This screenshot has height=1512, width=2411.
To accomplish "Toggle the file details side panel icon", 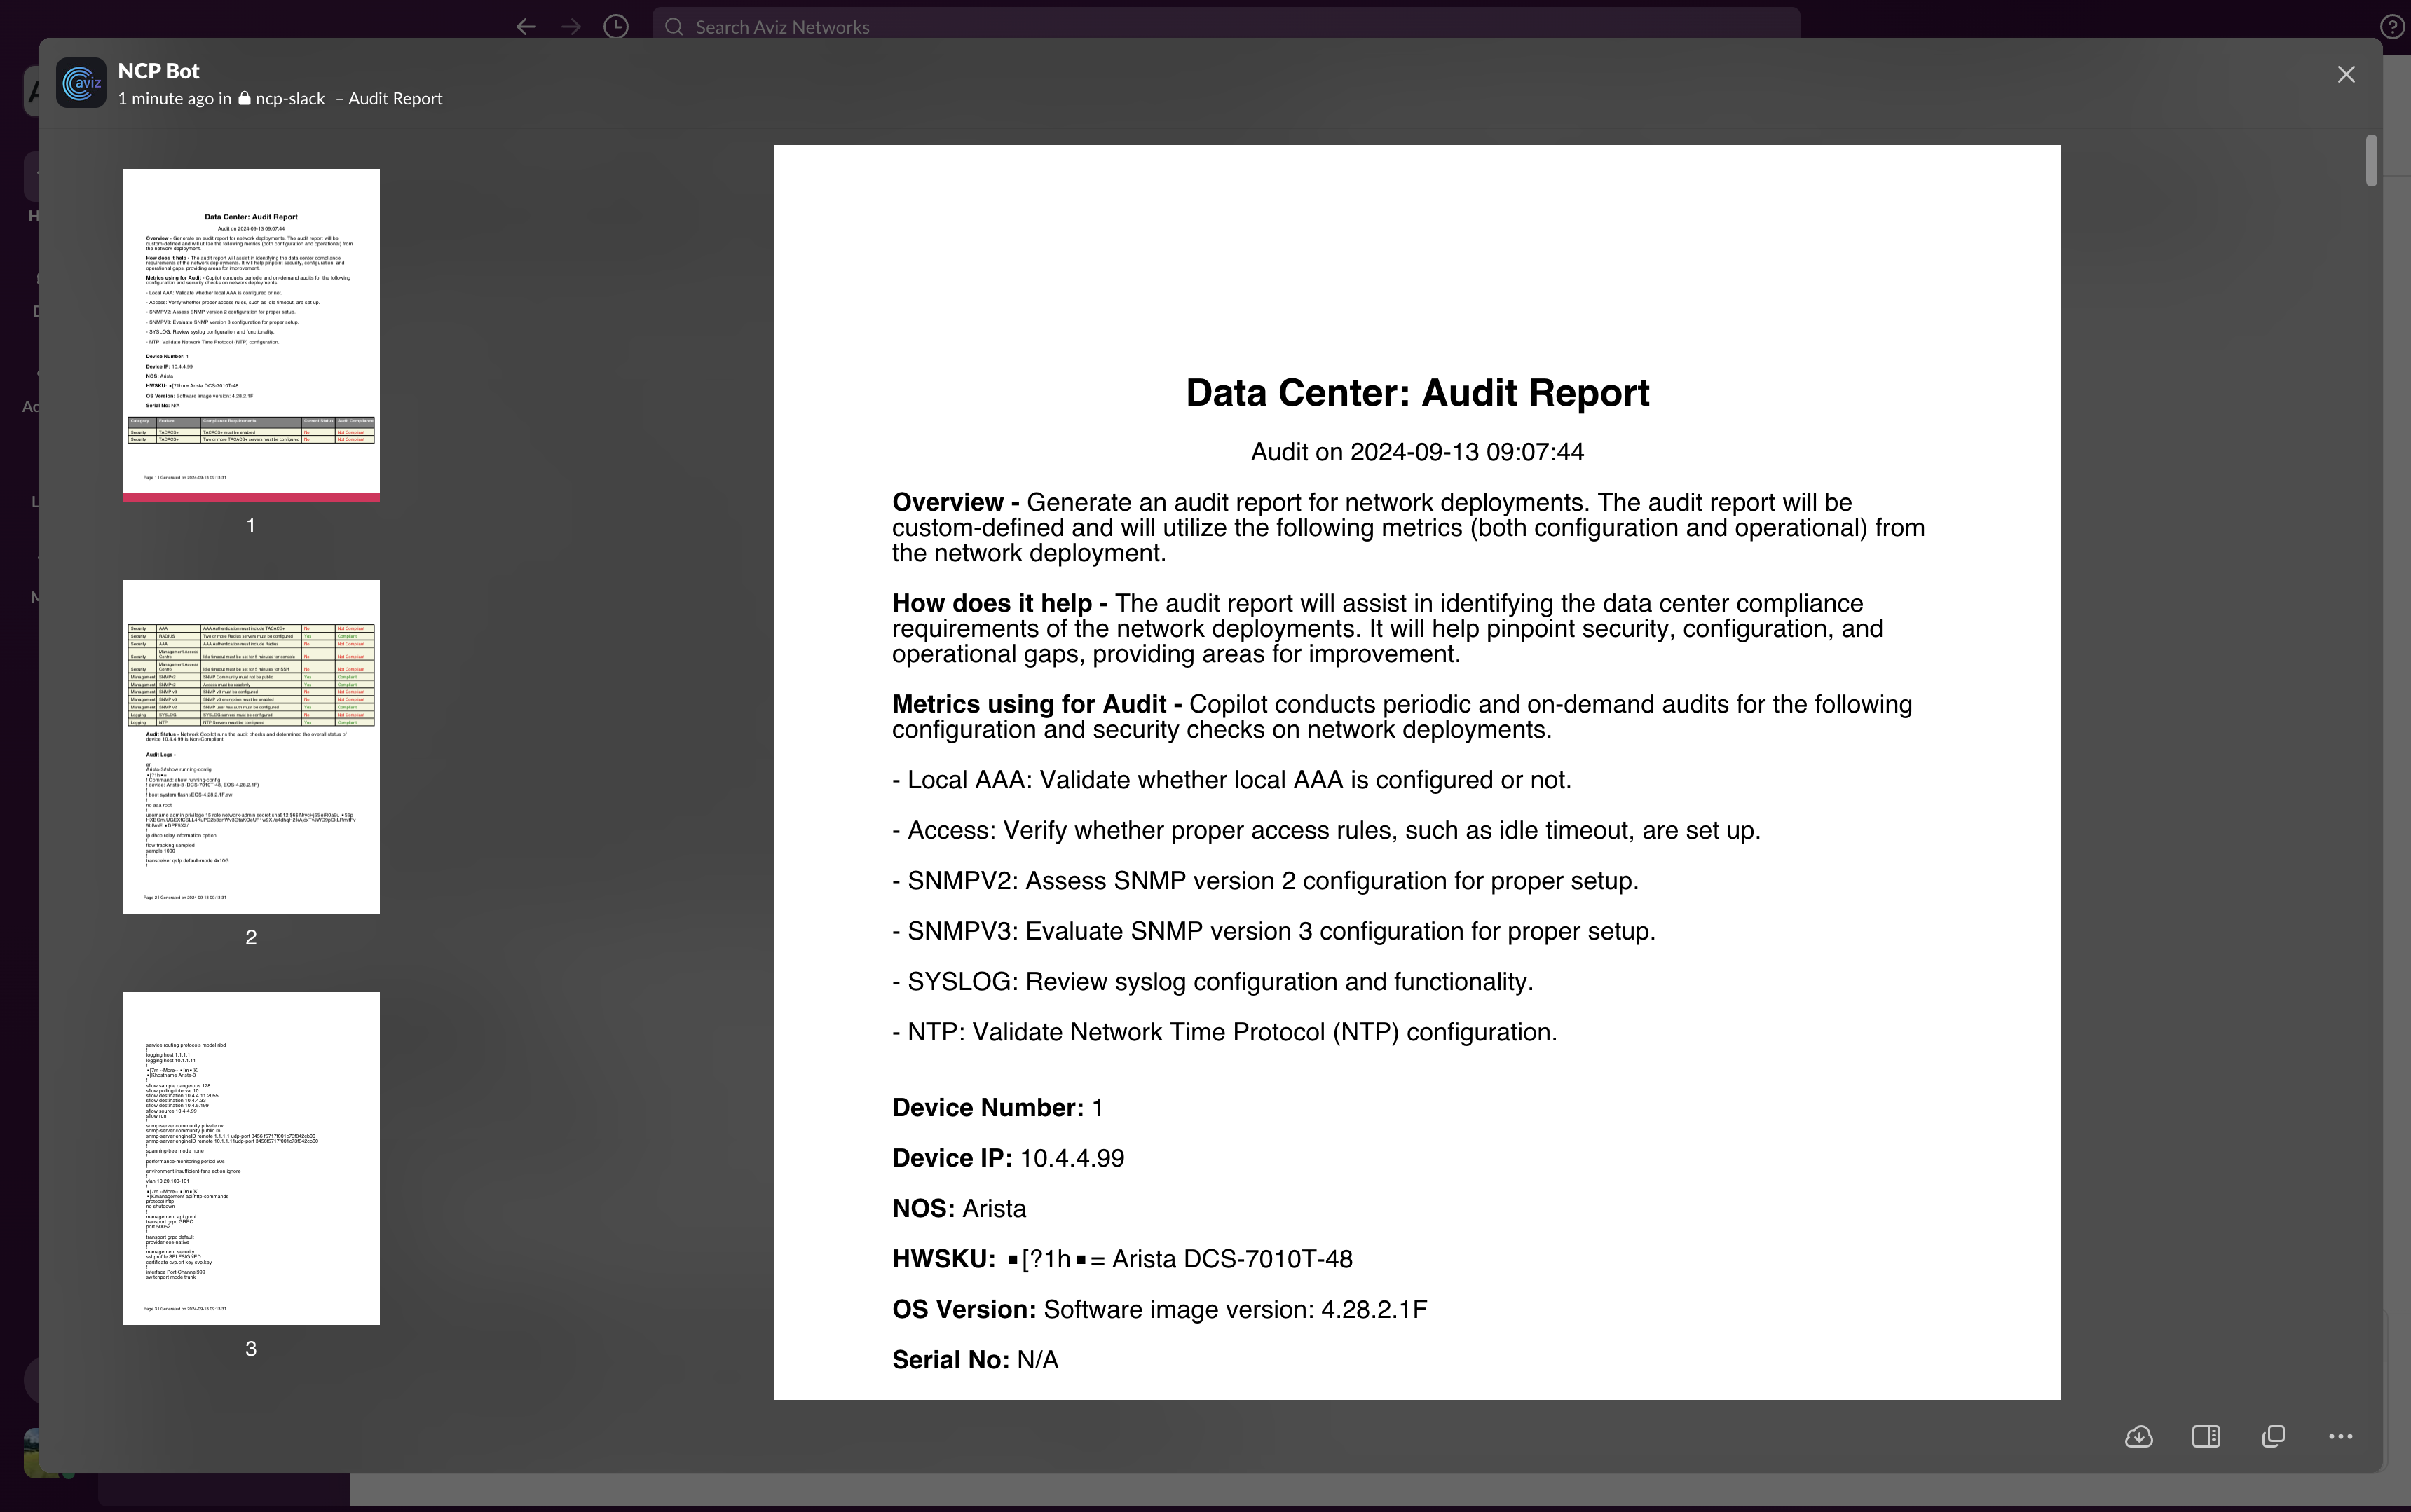I will coord(2206,1437).
